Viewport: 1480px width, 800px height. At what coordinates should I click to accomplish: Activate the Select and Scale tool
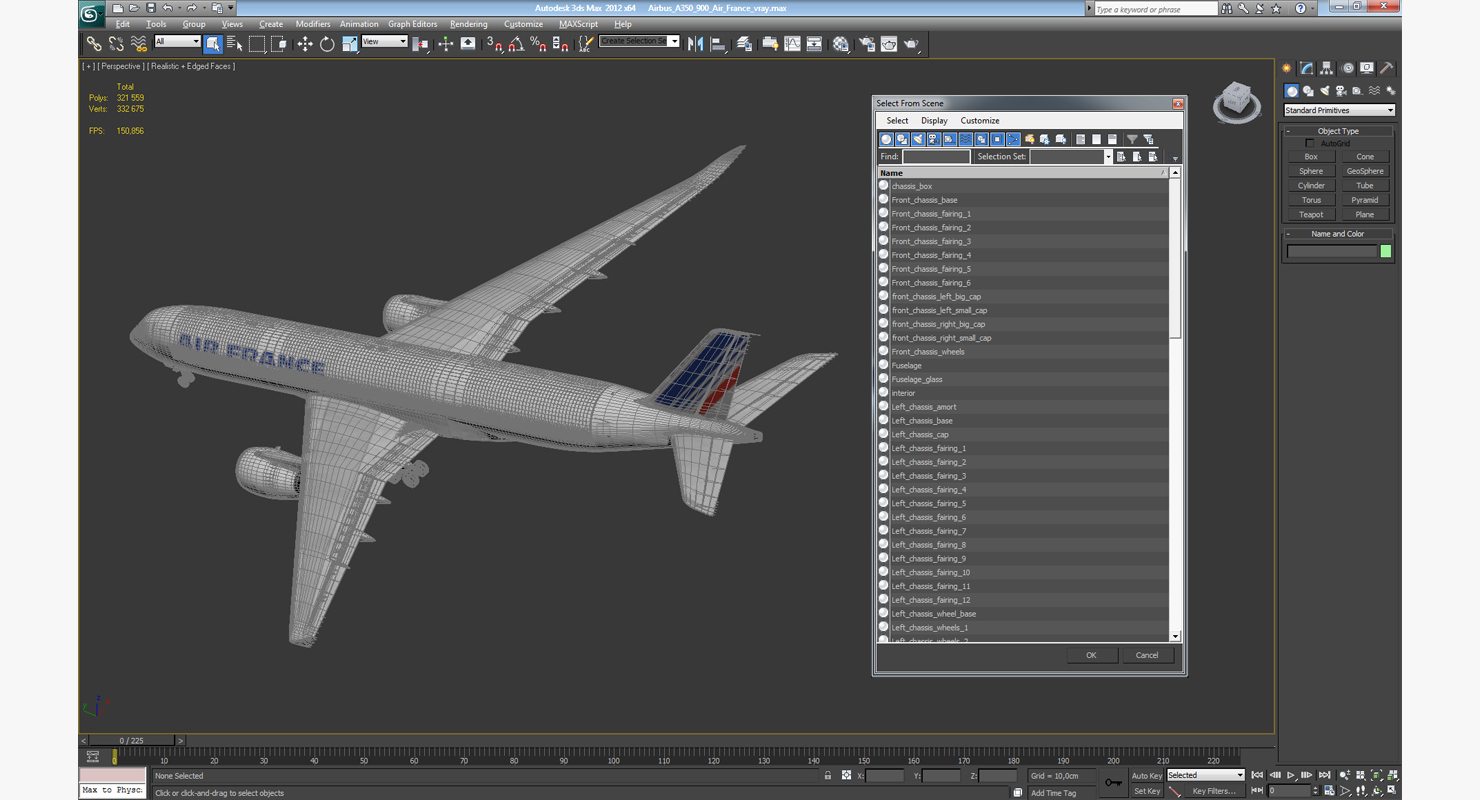349,43
